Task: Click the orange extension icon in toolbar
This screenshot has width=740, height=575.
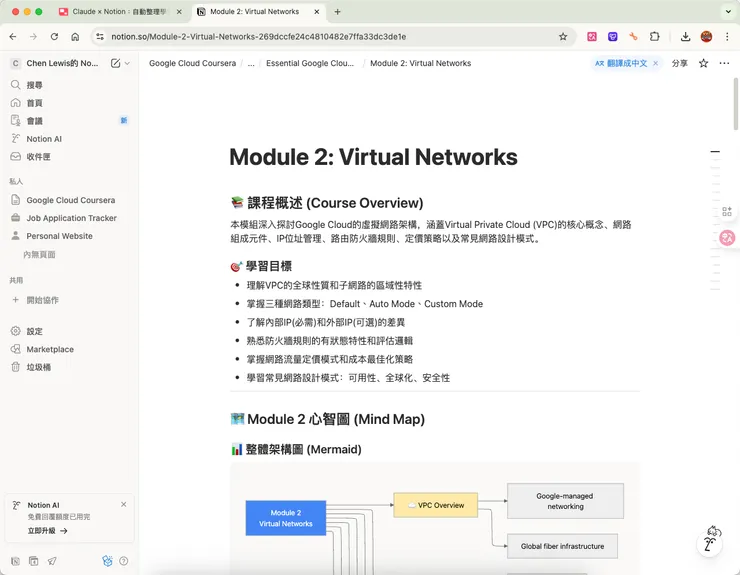Action: click(633, 36)
